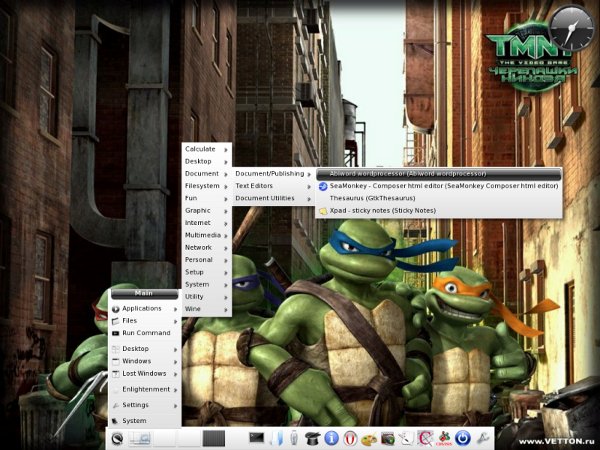Click the blue power button icon

coord(462,439)
